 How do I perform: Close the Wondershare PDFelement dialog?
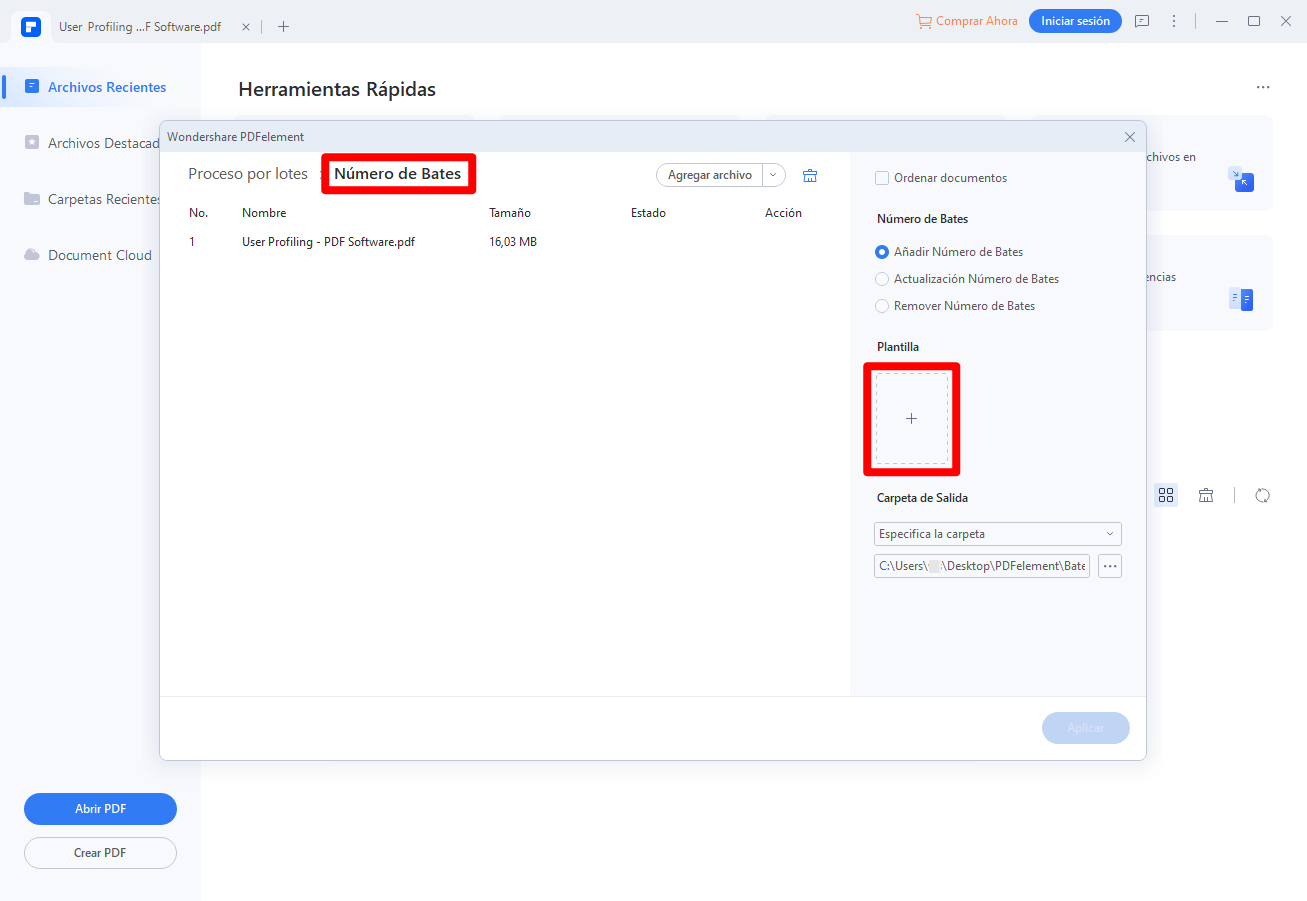point(1130,137)
